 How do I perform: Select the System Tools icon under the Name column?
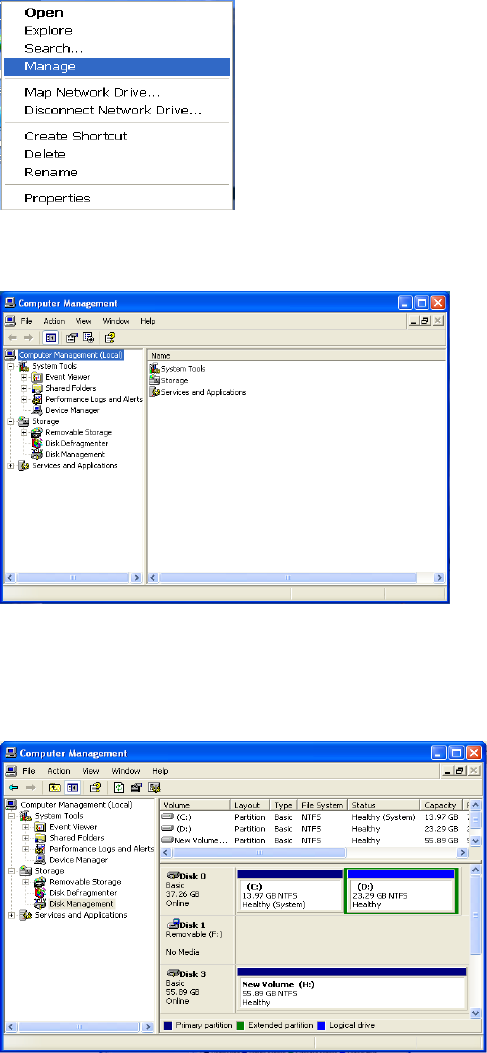[154, 369]
